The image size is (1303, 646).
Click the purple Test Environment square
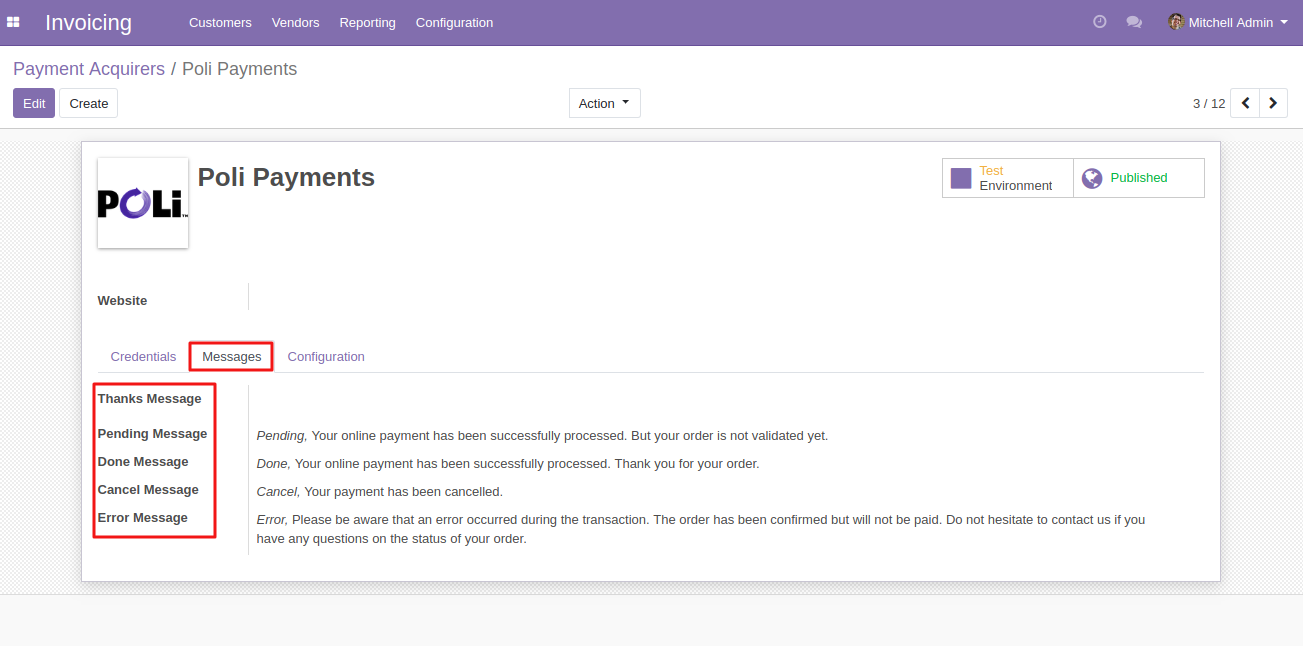(x=961, y=178)
